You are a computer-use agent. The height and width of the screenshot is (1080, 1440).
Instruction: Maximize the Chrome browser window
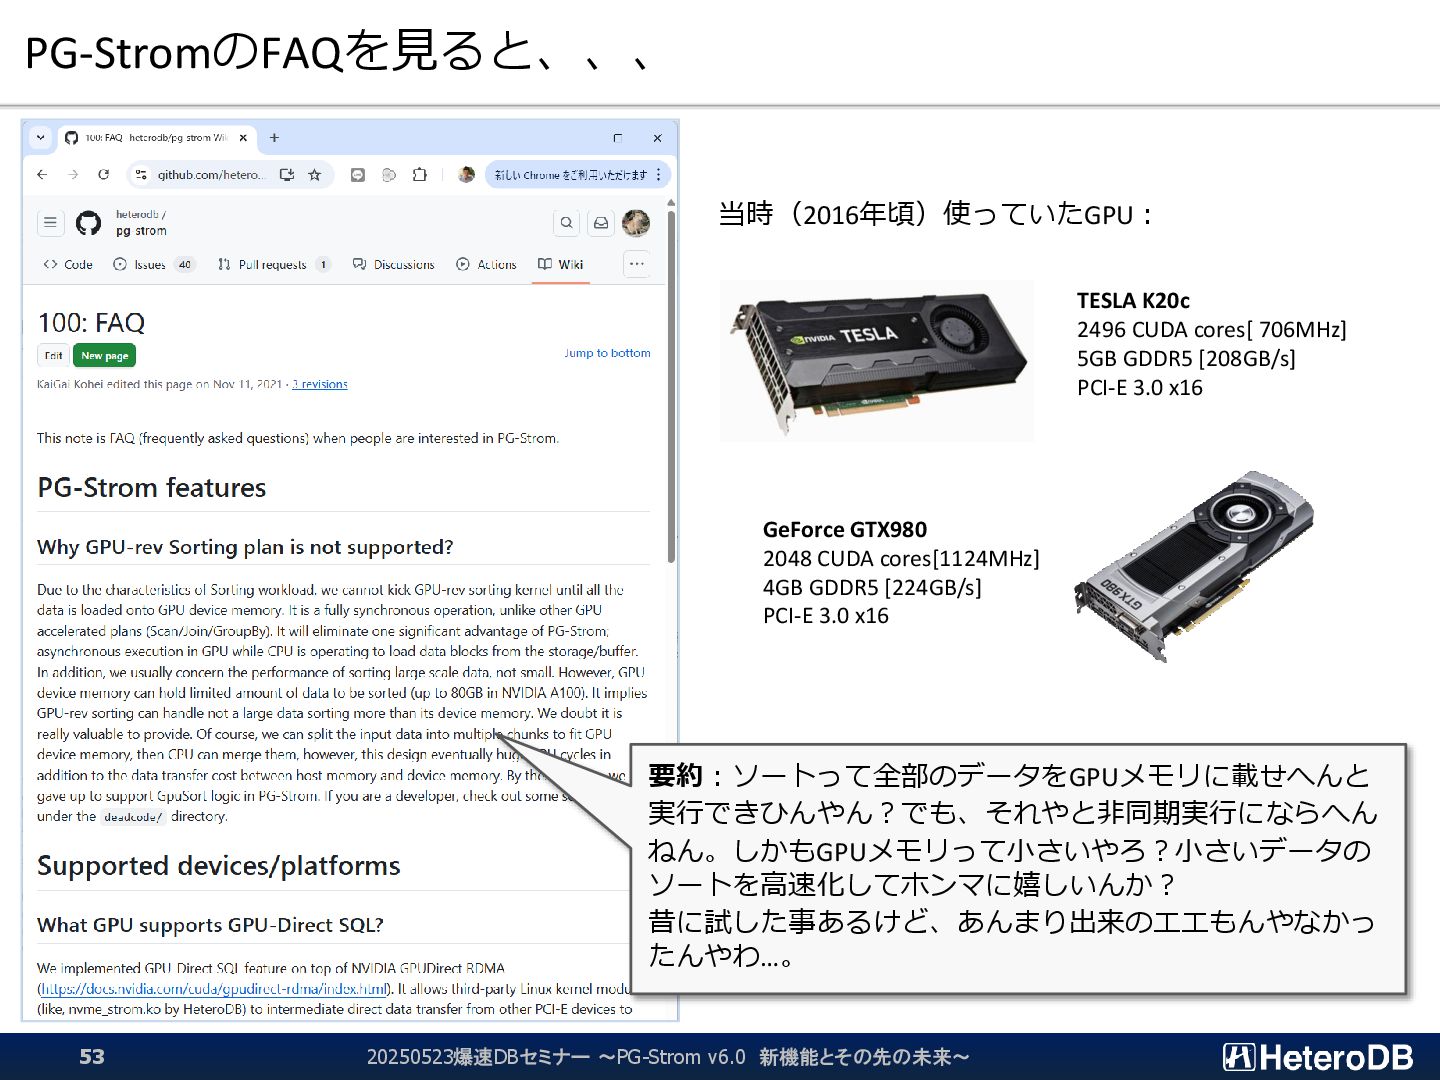click(x=617, y=138)
